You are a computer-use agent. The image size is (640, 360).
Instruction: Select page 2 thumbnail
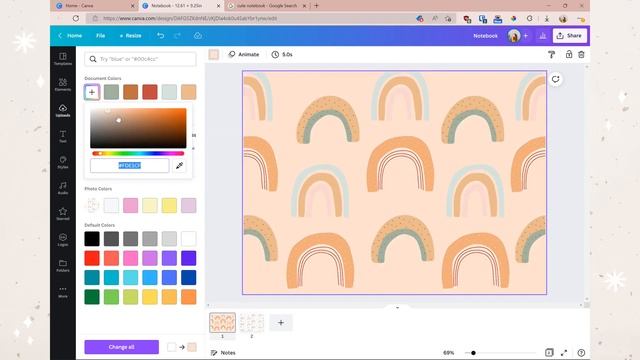[251, 323]
